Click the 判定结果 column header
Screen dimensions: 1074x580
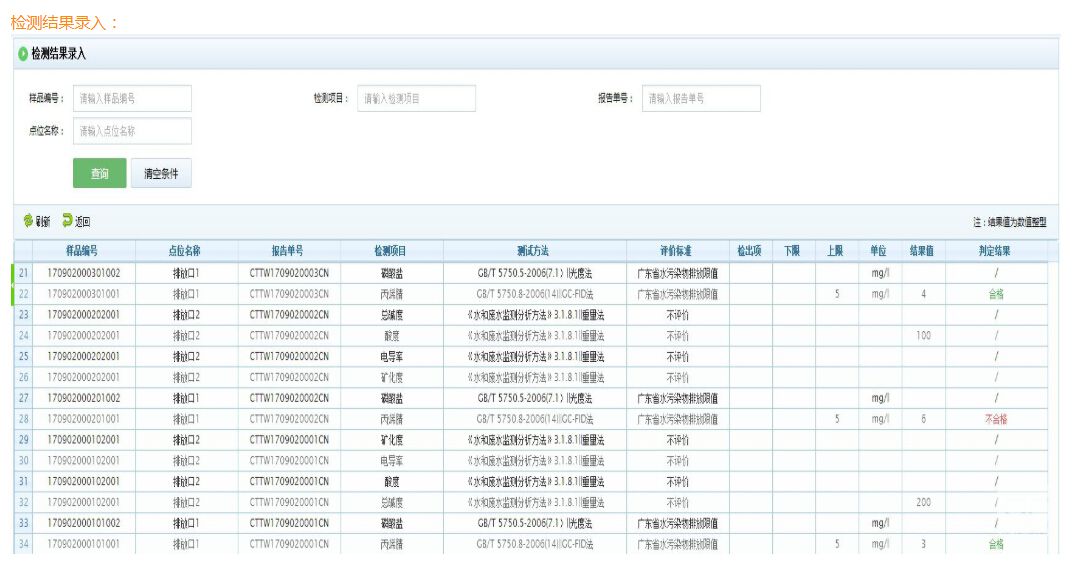tap(994, 251)
